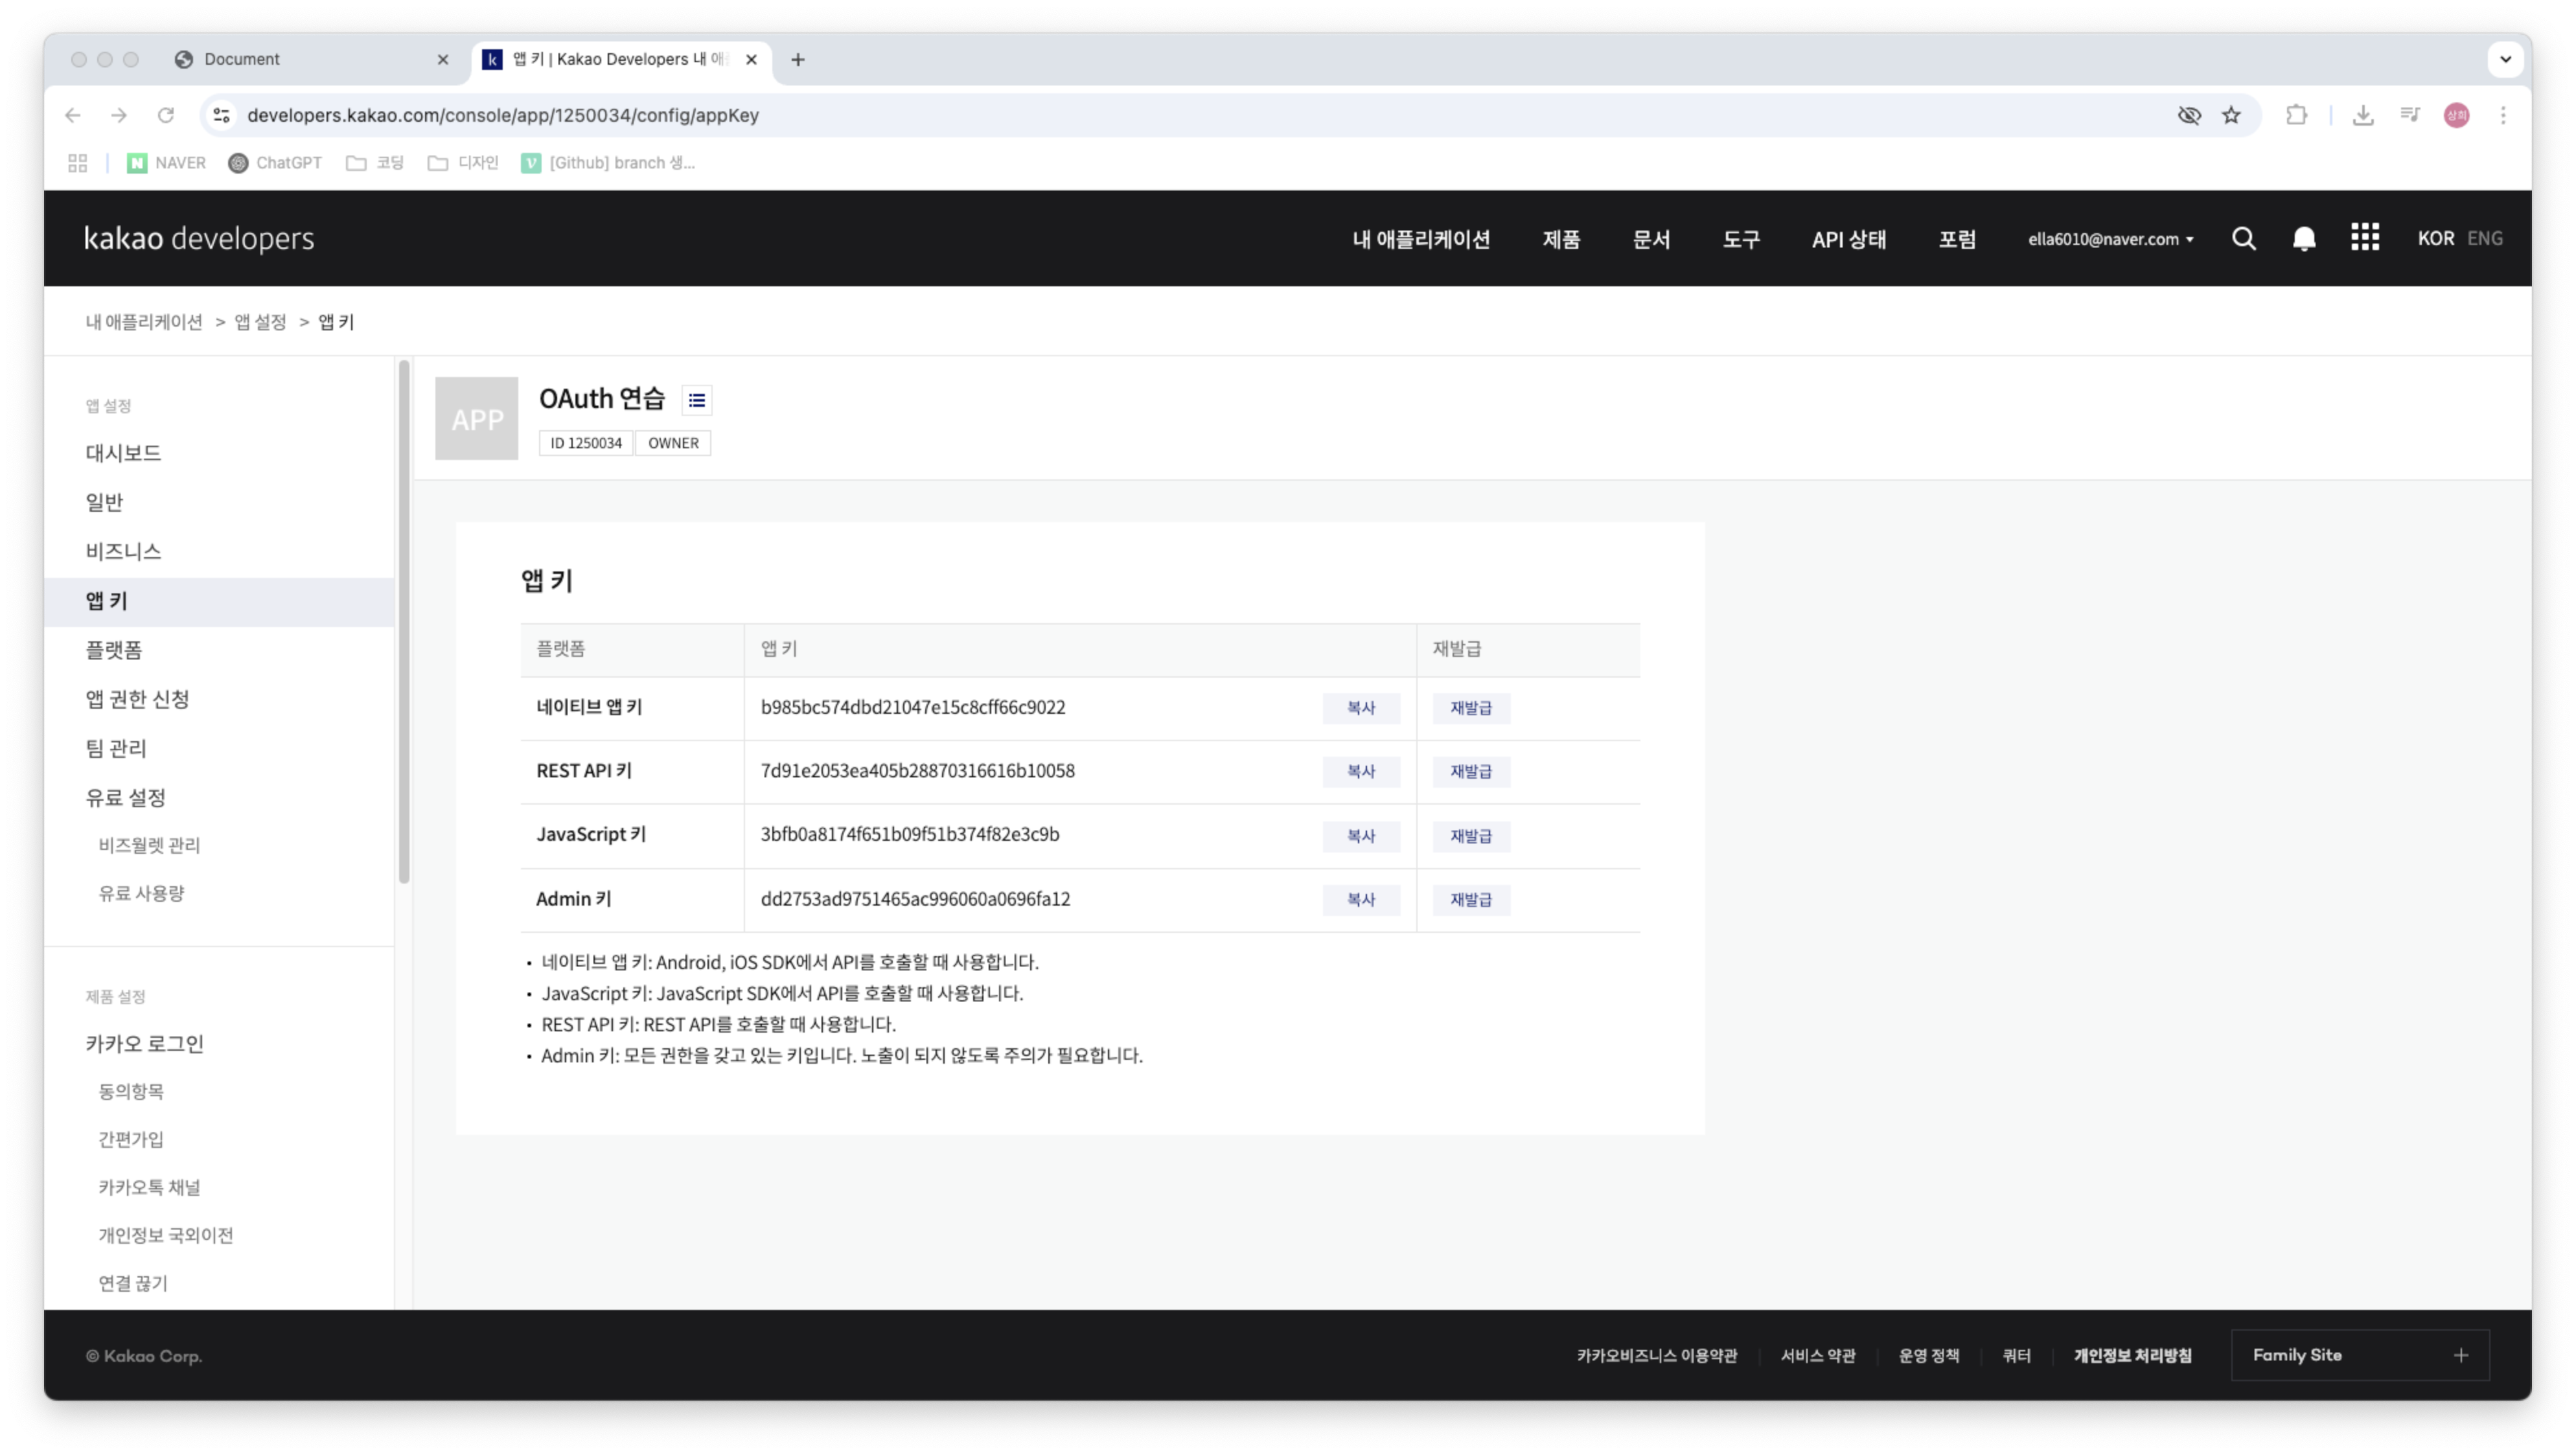Image resolution: width=2576 pixels, height=1455 pixels.
Task: Reissue the 네이티브 앱 키
Action: point(1471,708)
